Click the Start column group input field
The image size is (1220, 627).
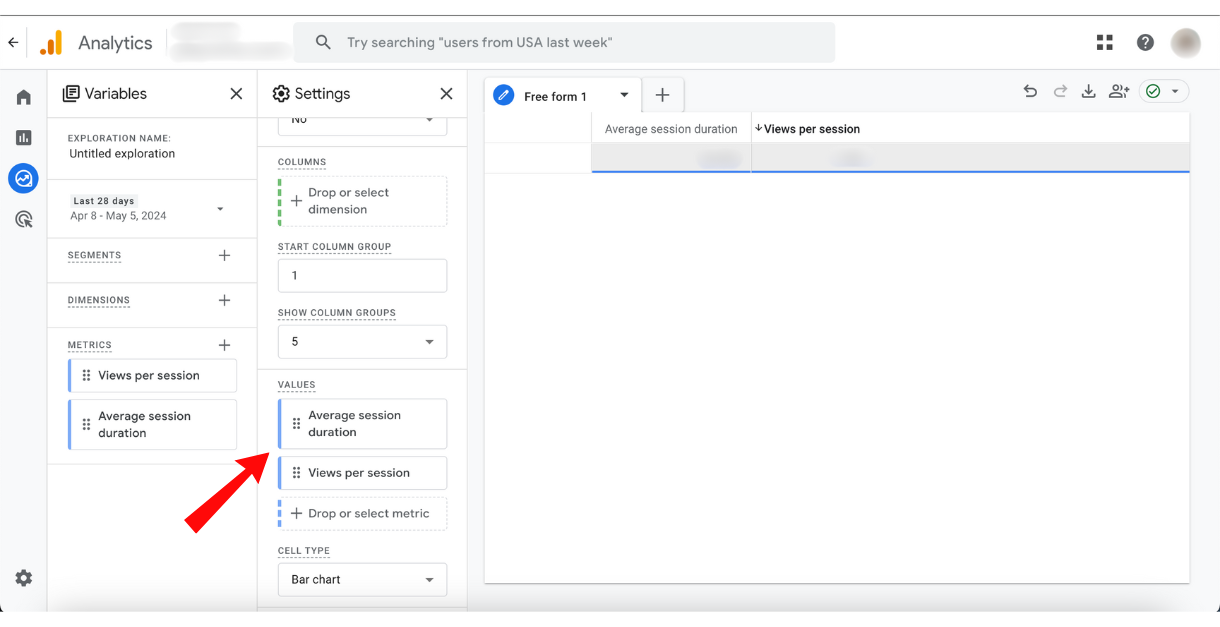pos(362,275)
